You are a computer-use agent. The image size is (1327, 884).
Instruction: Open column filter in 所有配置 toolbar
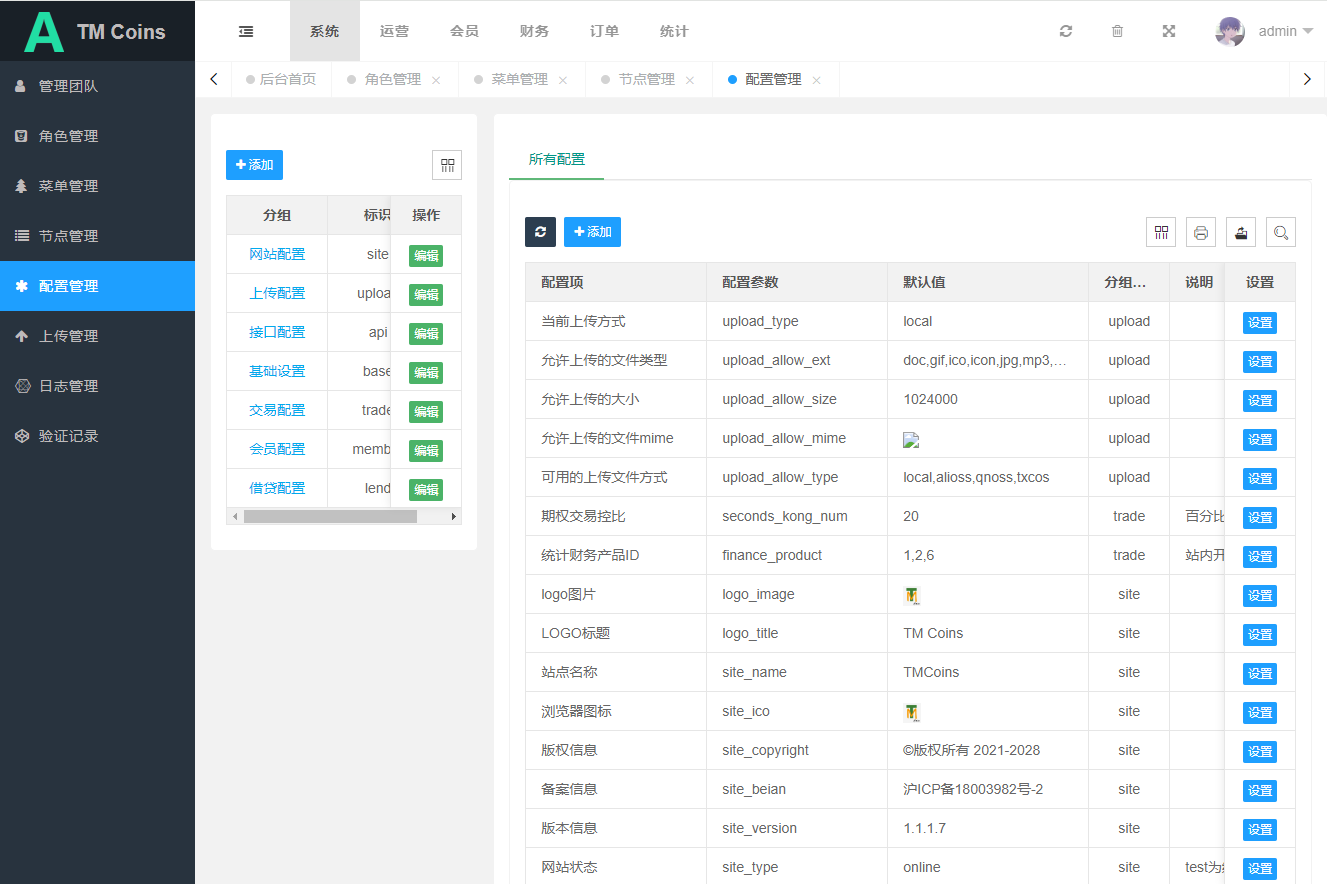pyautogui.click(x=1161, y=232)
